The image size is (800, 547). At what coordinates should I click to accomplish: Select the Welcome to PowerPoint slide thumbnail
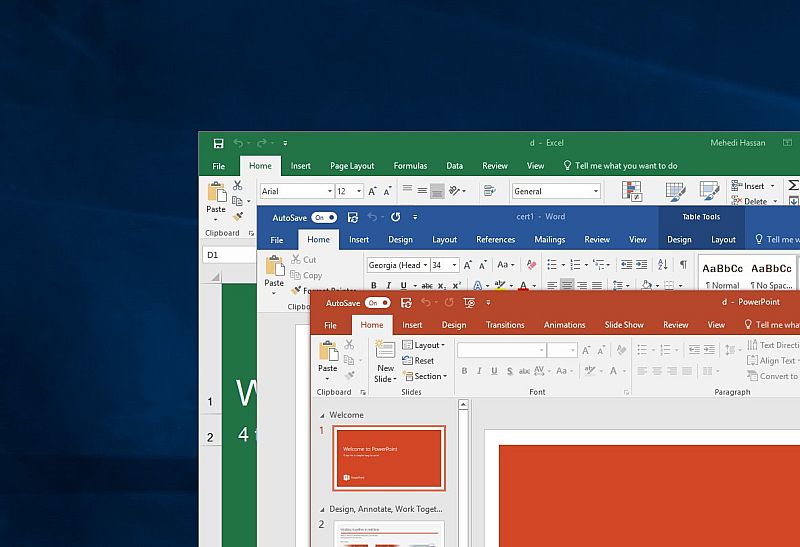pyautogui.click(x=389, y=459)
